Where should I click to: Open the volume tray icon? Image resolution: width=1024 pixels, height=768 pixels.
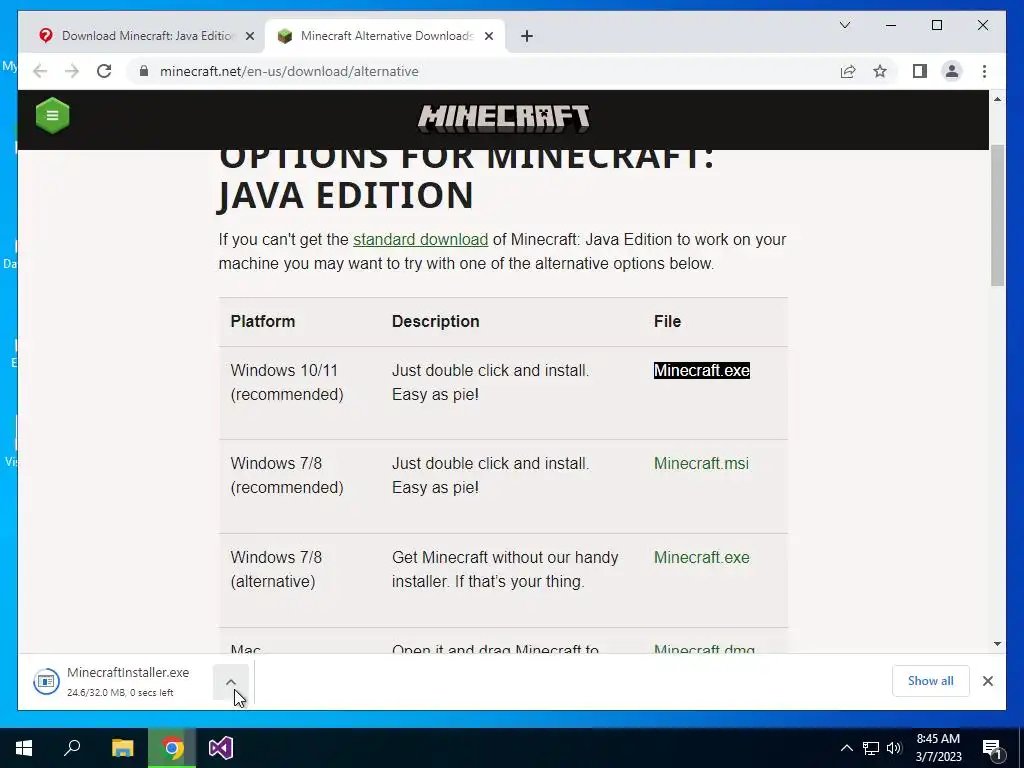pos(894,748)
